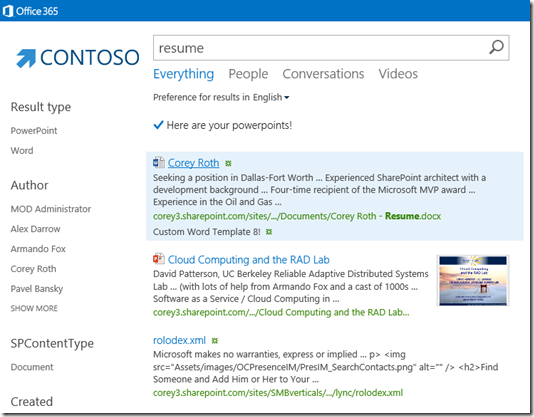Image resolution: width=534 pixels, height=417 pixels.
Task: Filter by author Armando Fox
Action: 38,249
